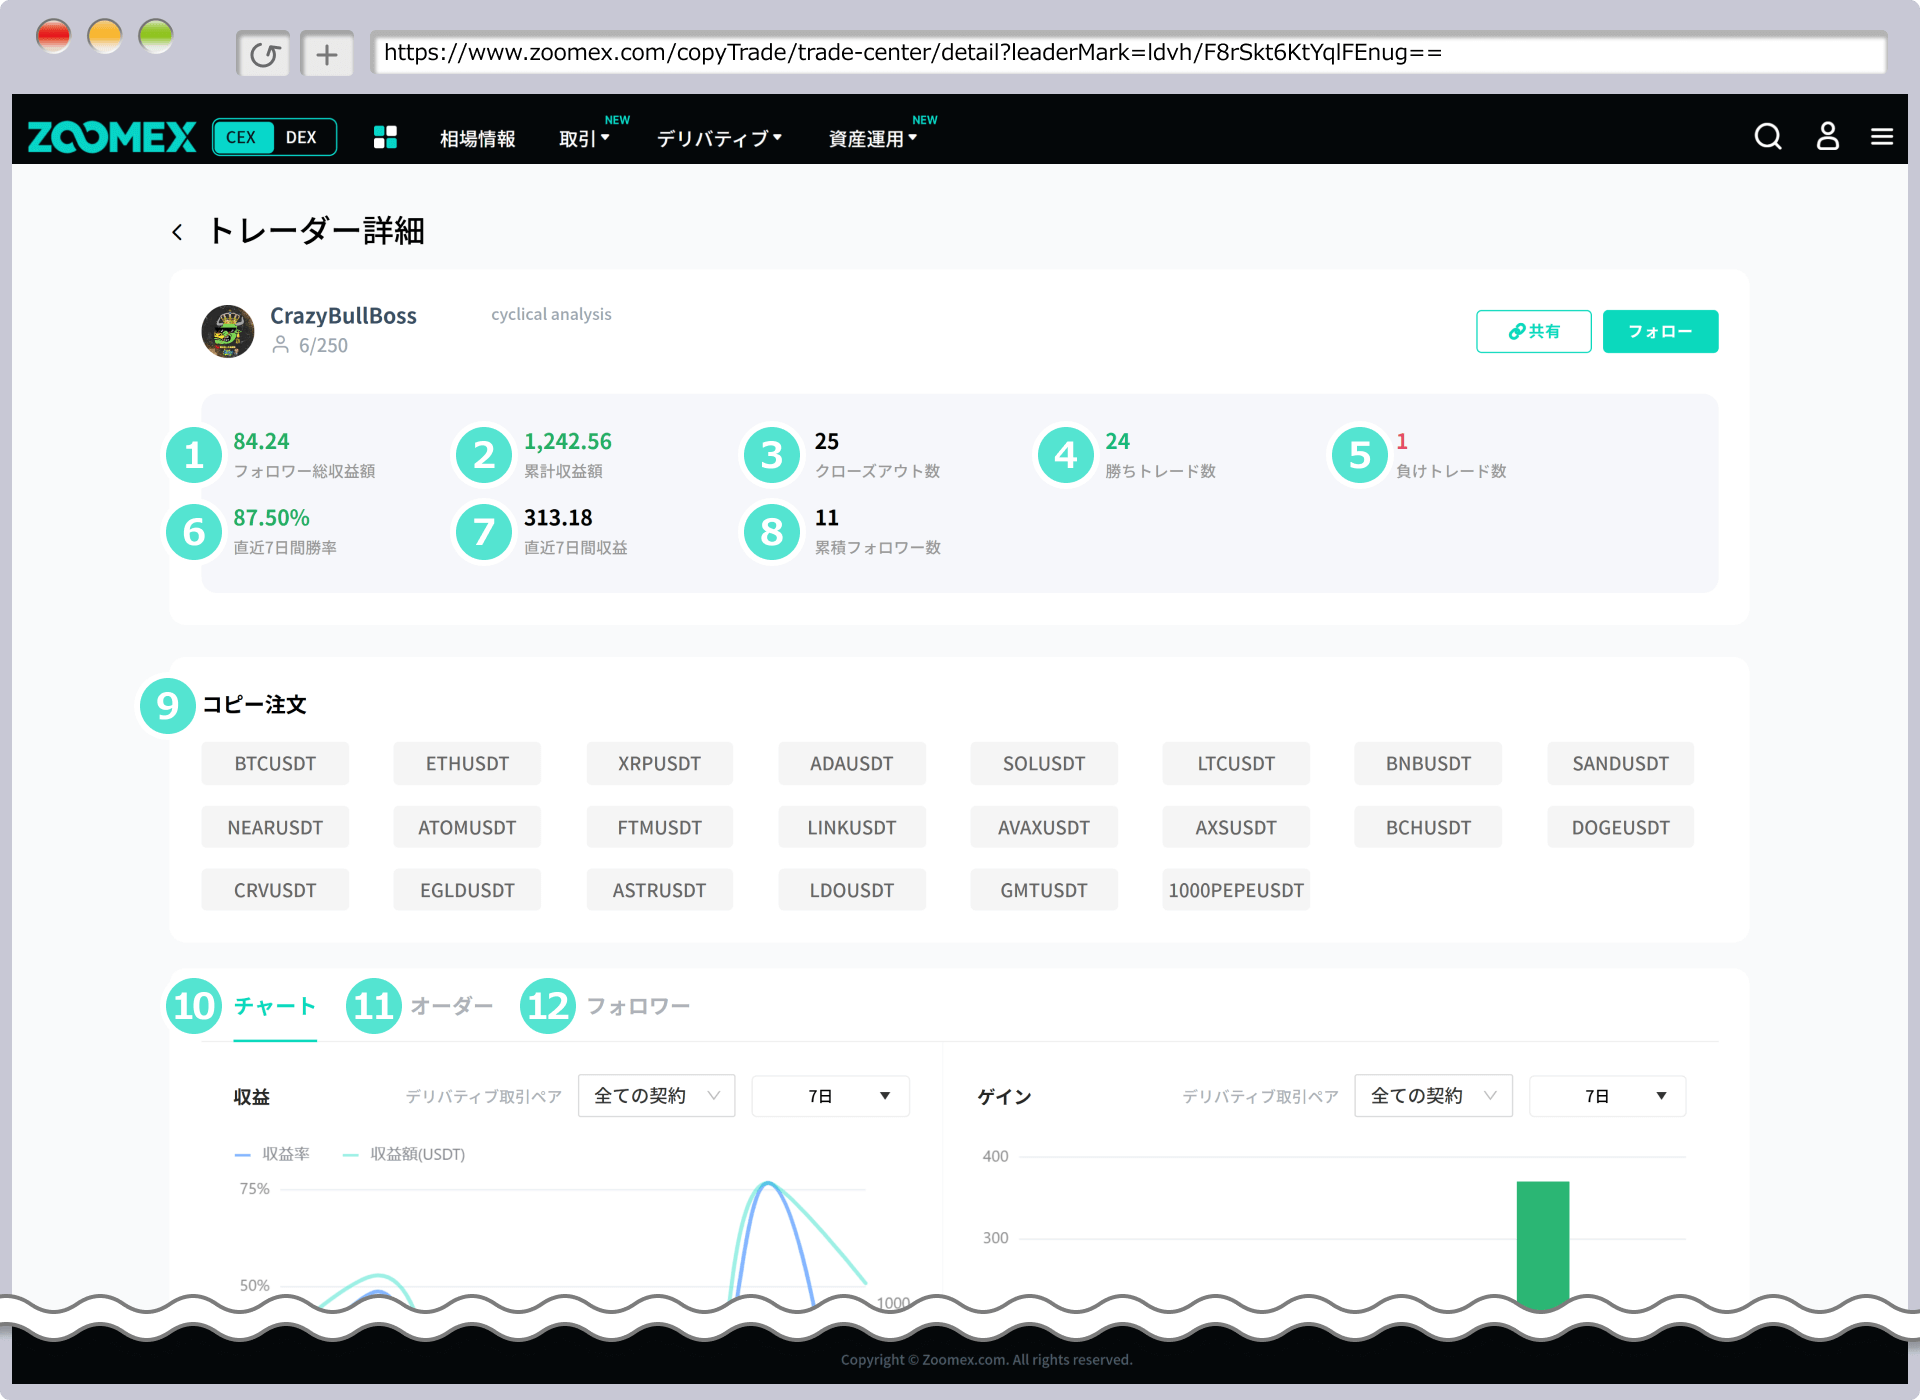Select the NEARUSDT pair chip

(275, 828)
